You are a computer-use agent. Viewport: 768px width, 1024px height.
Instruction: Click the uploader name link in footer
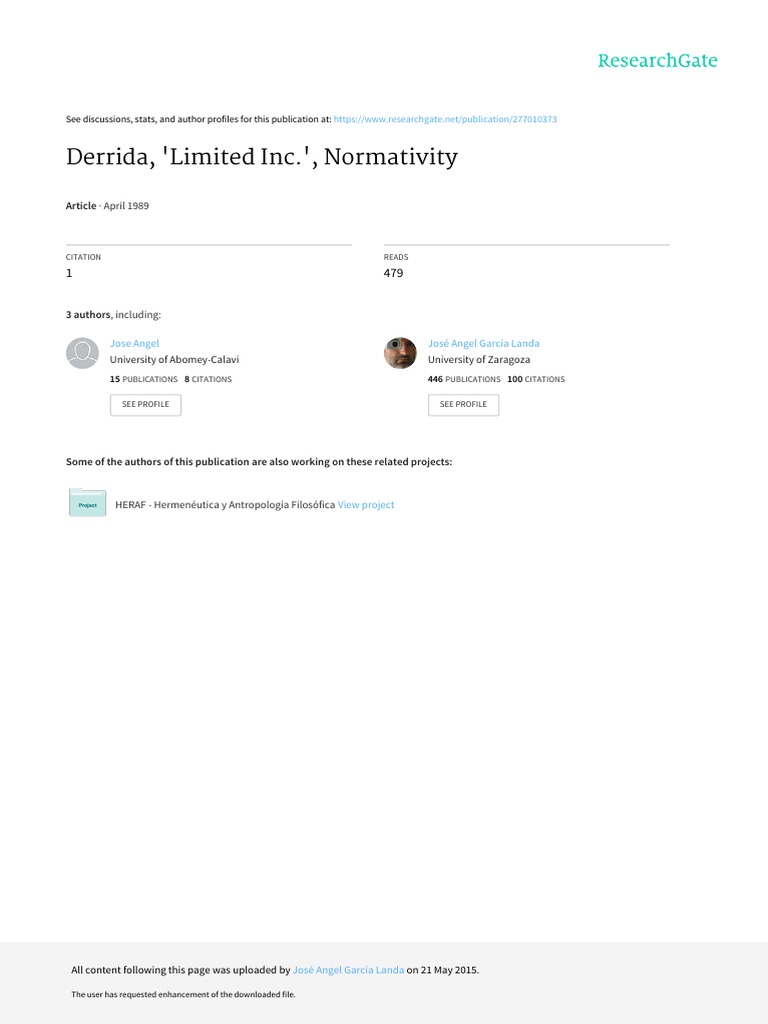(348, 970)
